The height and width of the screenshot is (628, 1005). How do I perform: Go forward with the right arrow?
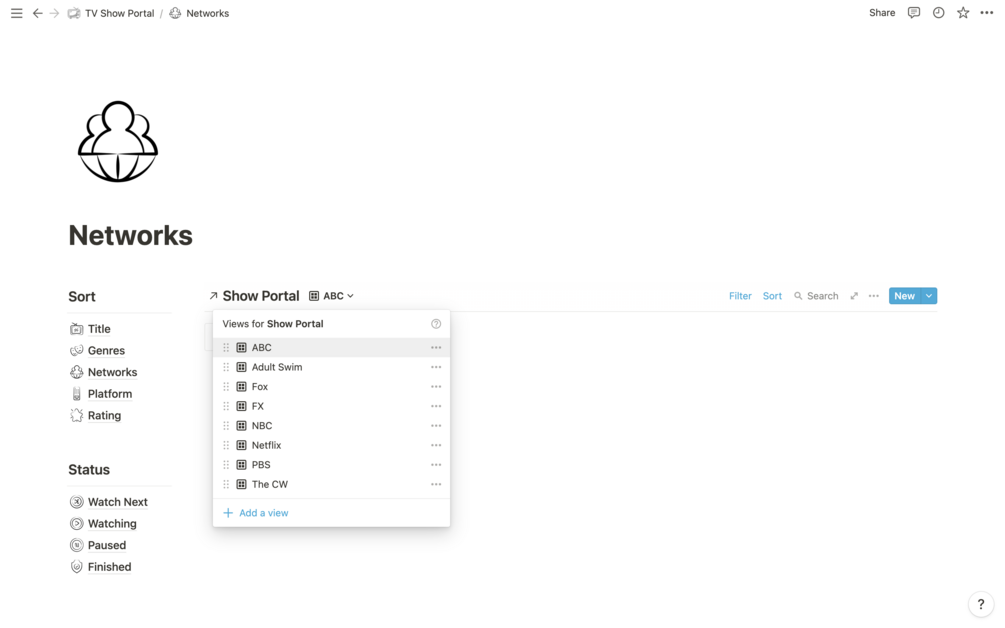pyautogui.click(x=54, y=13)
